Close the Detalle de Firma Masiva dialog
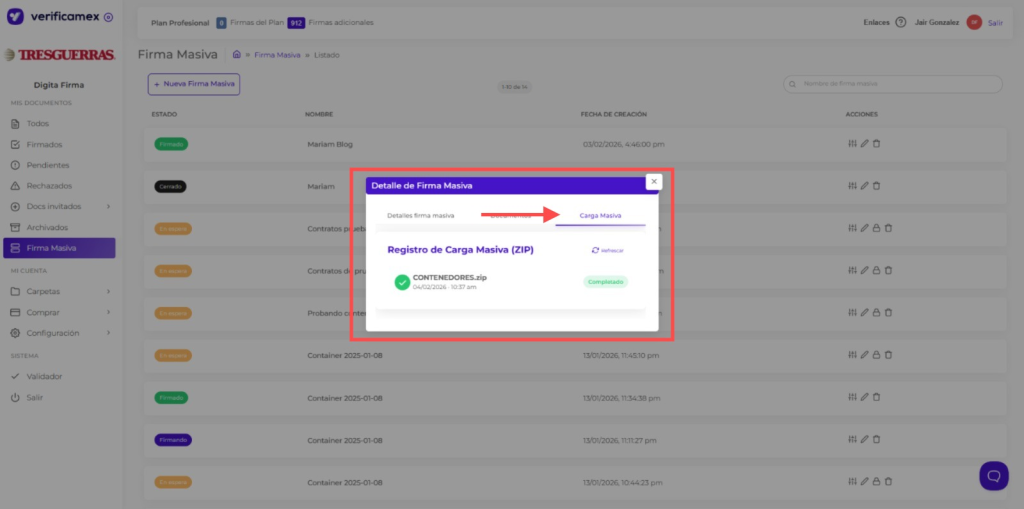 tap(653, 182)
